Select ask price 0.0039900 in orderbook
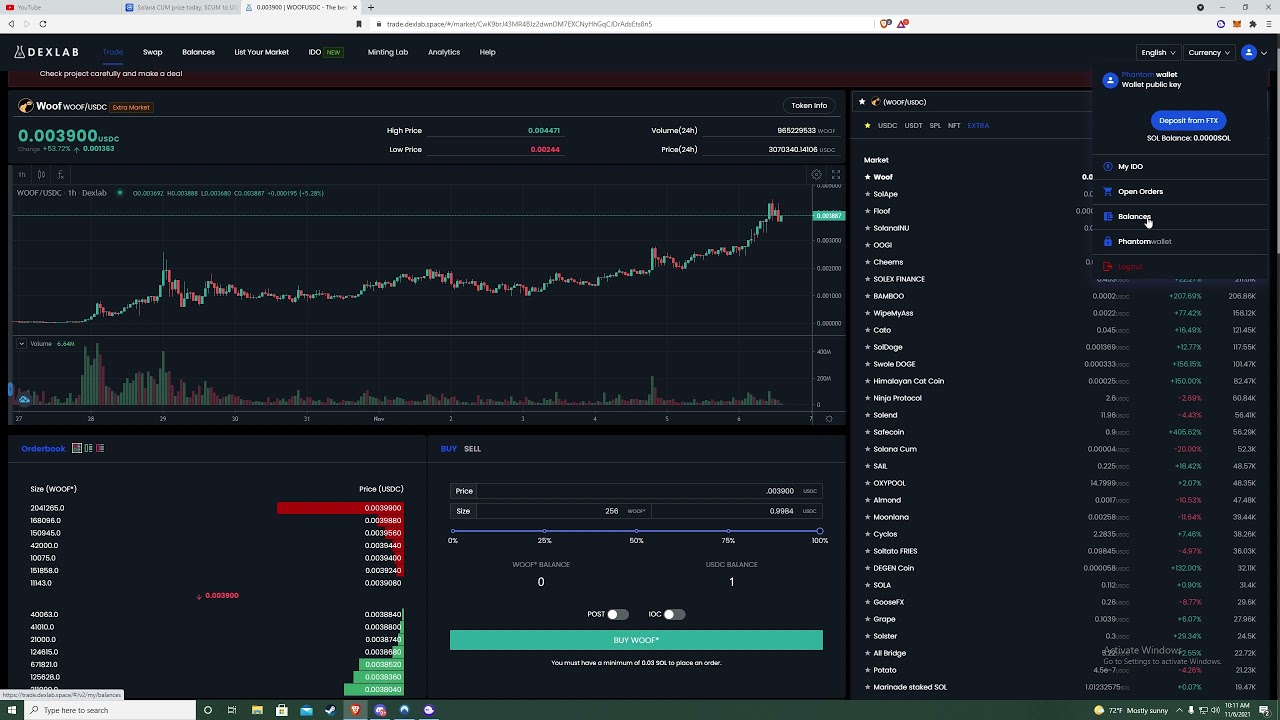 [x=383, y=508]
